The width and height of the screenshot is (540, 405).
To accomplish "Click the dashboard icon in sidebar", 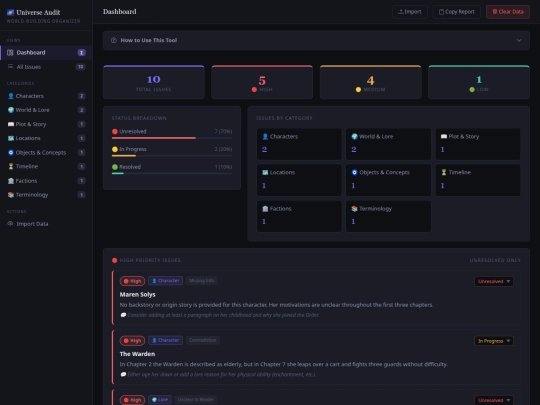I will 10,53.
